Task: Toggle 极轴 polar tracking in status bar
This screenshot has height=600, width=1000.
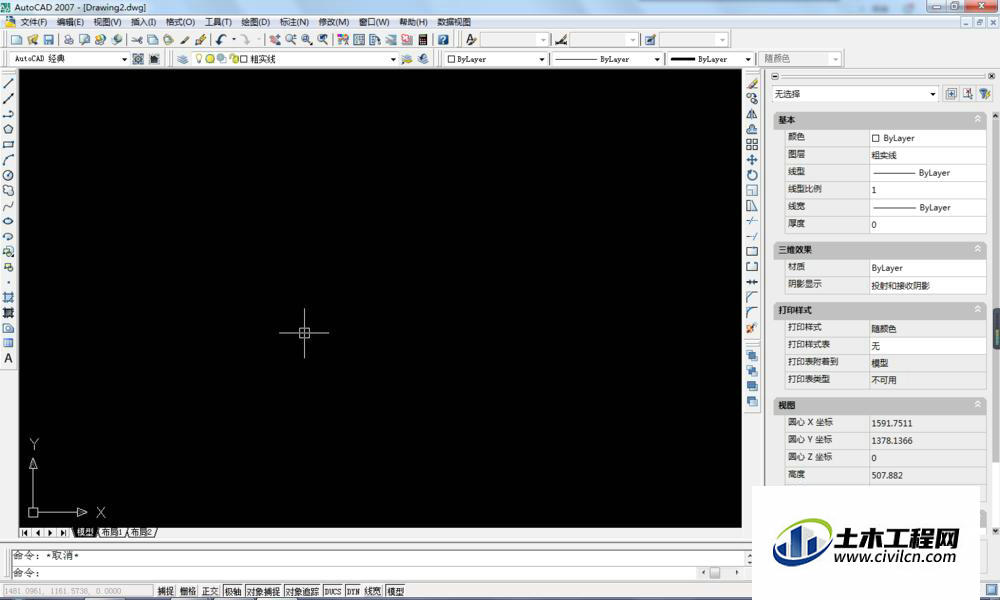Action: (233, 591)
